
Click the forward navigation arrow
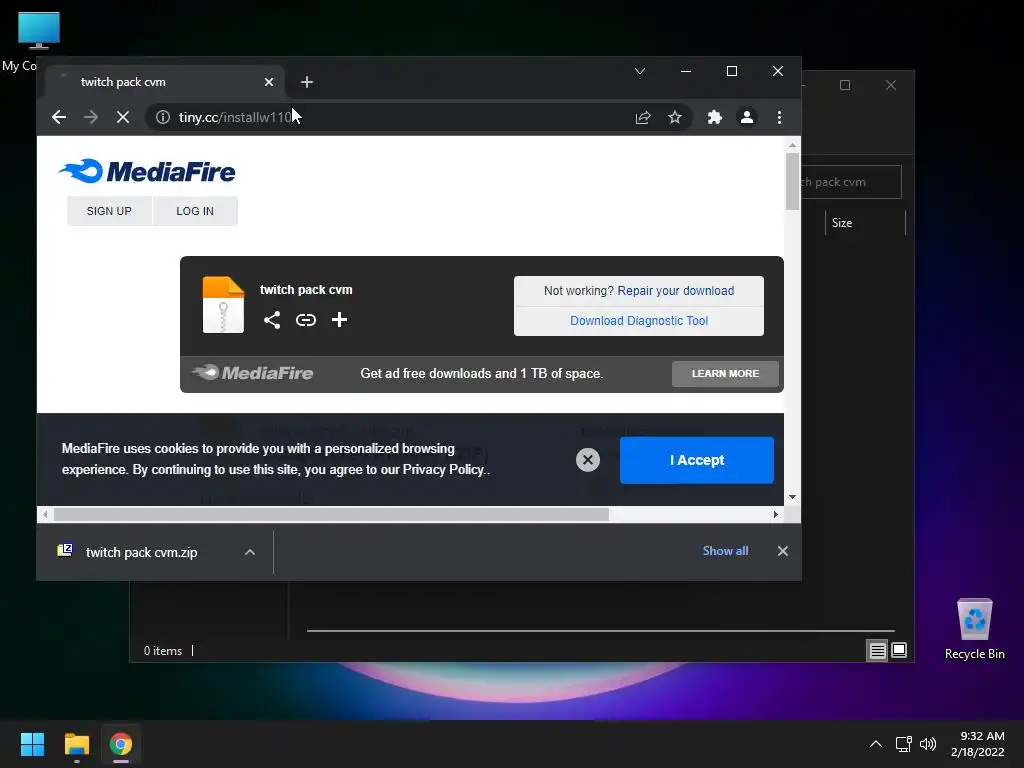[91, 117]
